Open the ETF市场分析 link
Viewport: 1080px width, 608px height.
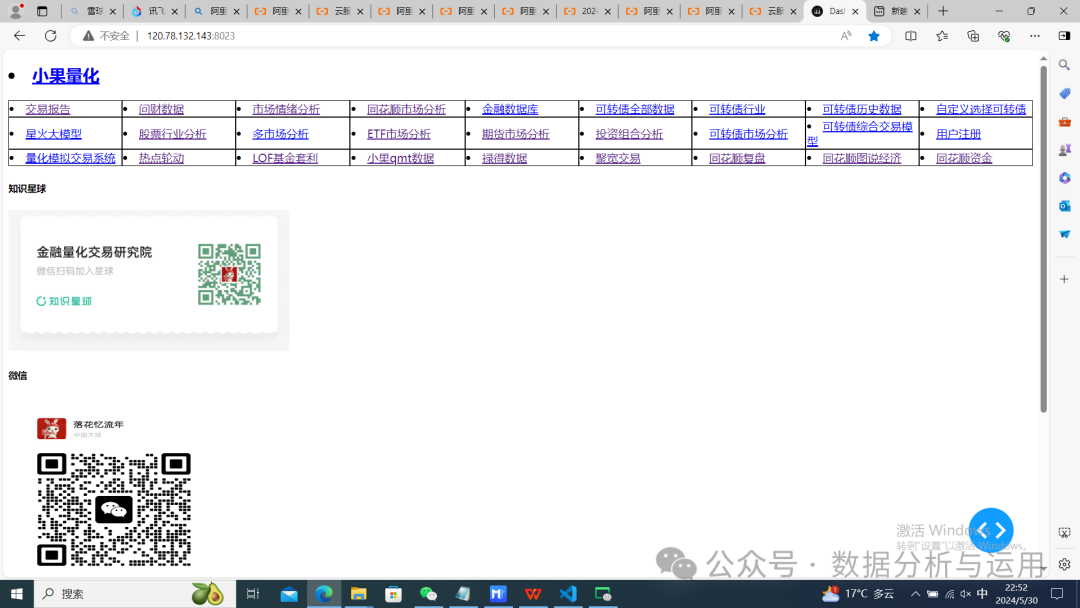pyautogui.click(x=399, y=134)
